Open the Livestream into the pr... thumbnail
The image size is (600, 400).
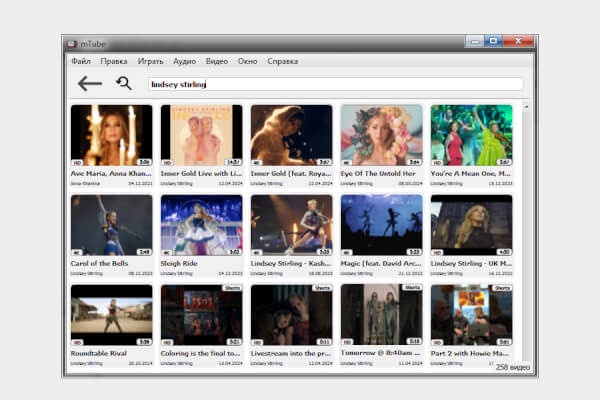[292, 315]
